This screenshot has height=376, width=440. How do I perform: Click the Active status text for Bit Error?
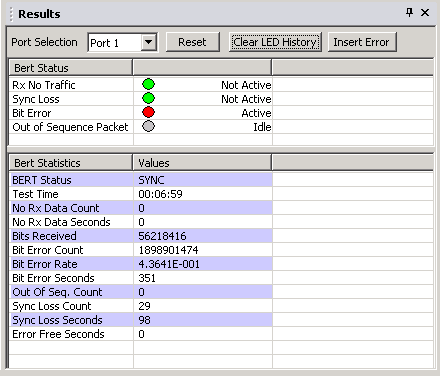256,113
